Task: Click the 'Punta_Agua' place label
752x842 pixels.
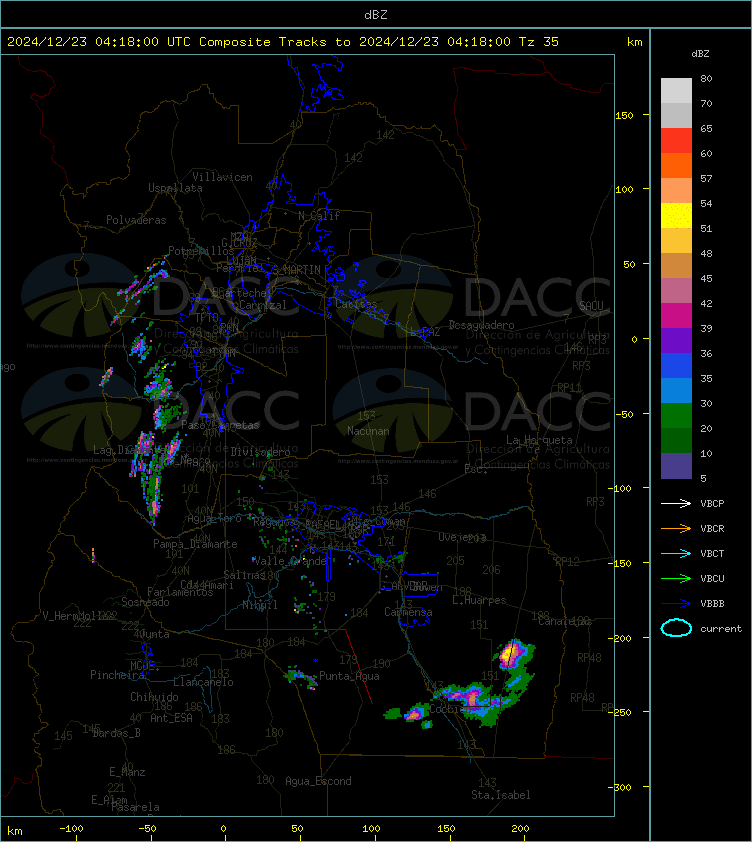Action: pyautogui.click(x=349, y=676)
